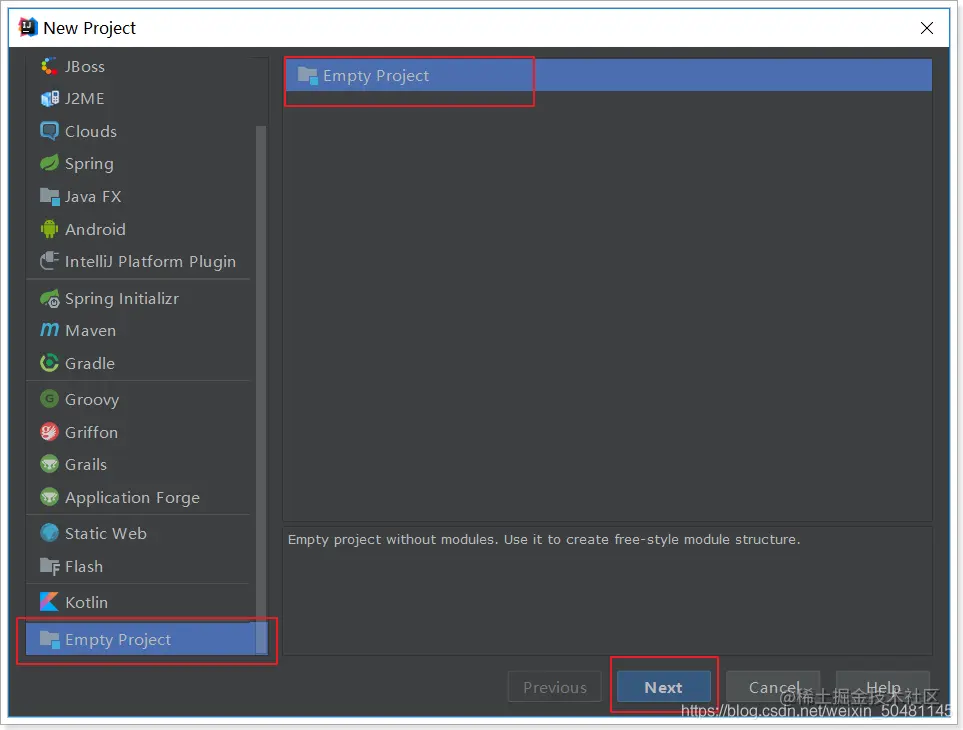The height and width of the screenshot is (730, 963).
Task: Select Flash project type
Action: pyautogui.click(x=140, y=566)
